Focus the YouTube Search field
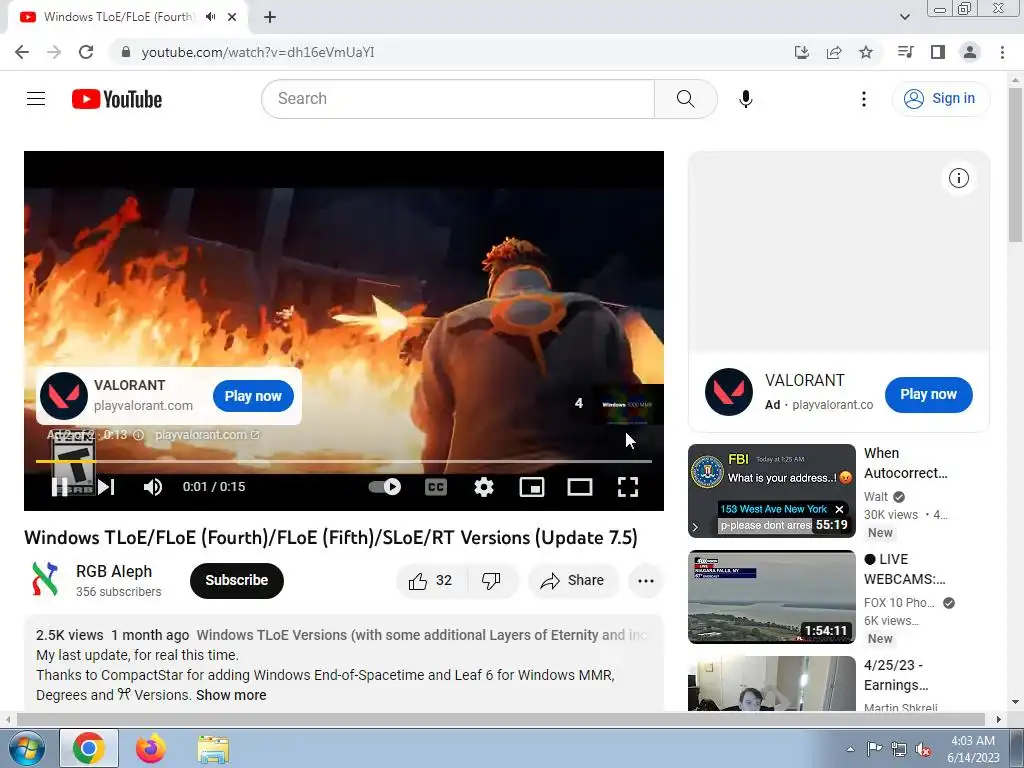This screenshot has height=768, width=1024. pos(458,99)
